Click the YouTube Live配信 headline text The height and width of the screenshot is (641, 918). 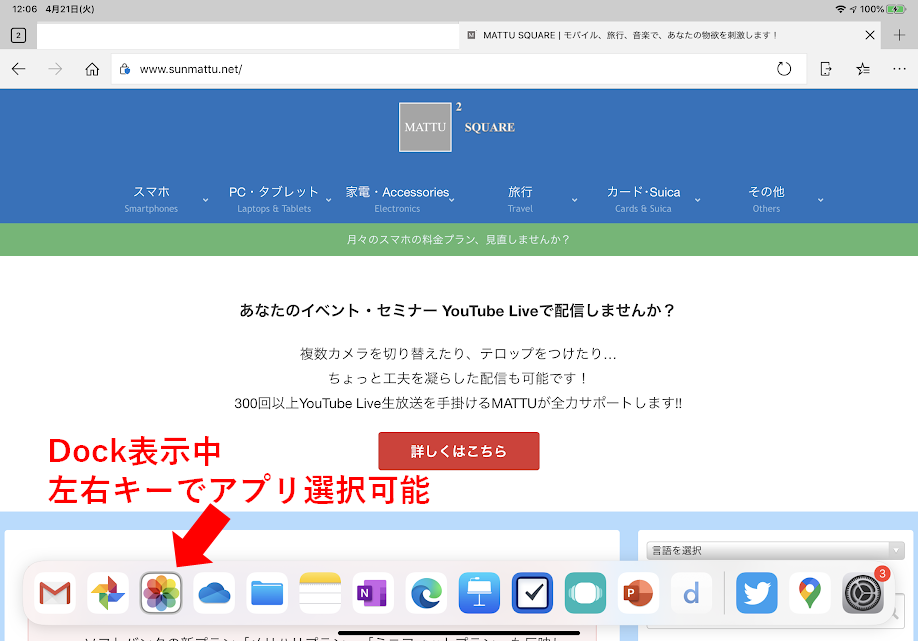(x=457, y=310)
